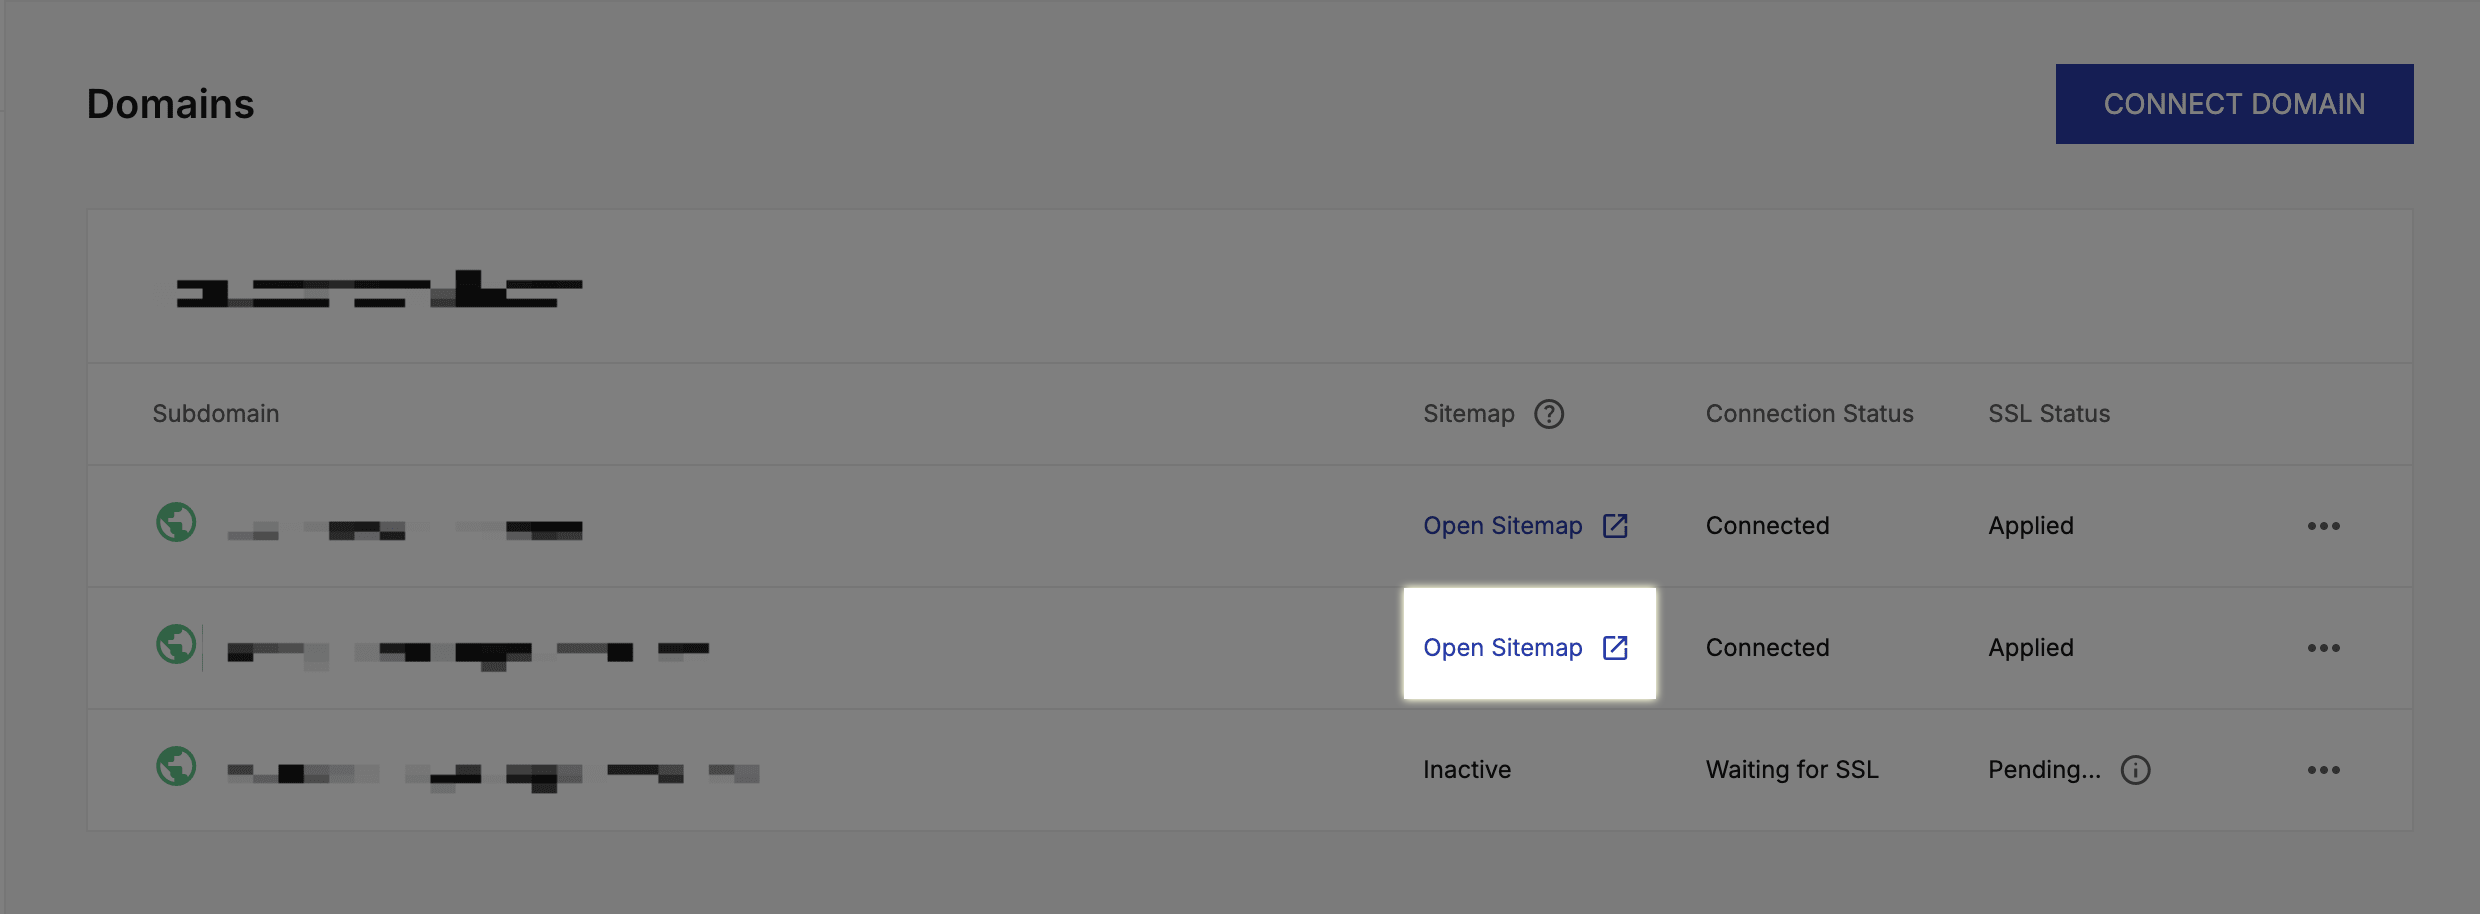Viewport: 2480px width, 914px height.
Task: Open the three-dot menu for the Pending subdomain
Action: click(x=2323, y=770)
